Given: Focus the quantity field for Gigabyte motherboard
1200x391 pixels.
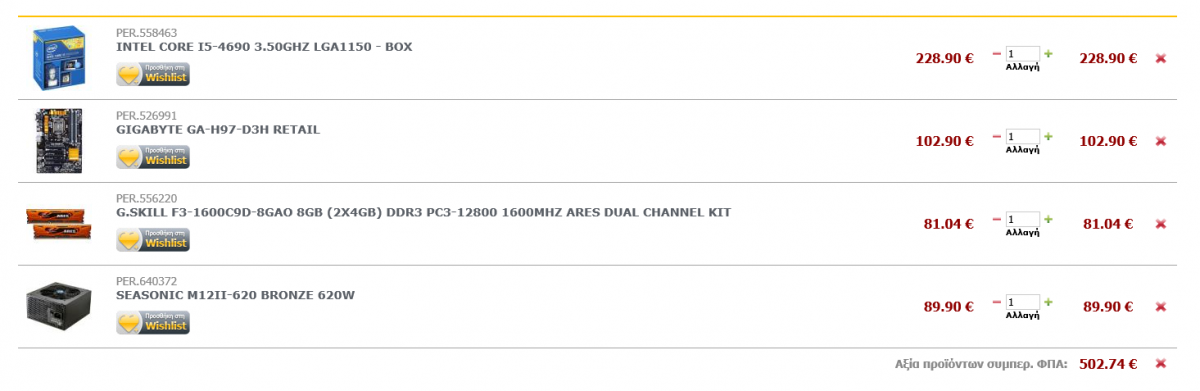Looking at the screenshot, I should tap(1023, 136).
